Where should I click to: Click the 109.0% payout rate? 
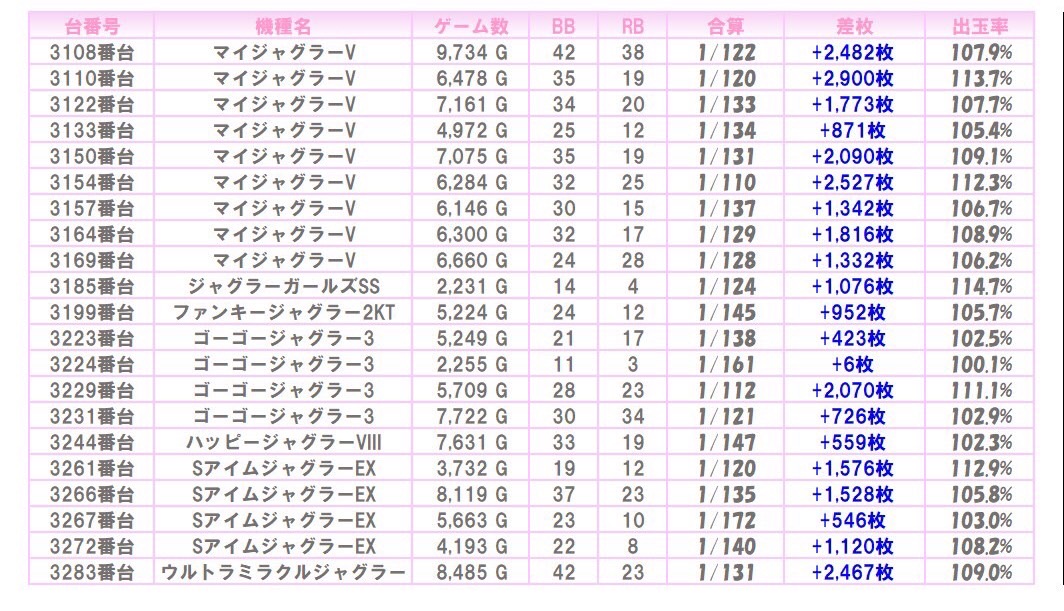pos(981,572)
